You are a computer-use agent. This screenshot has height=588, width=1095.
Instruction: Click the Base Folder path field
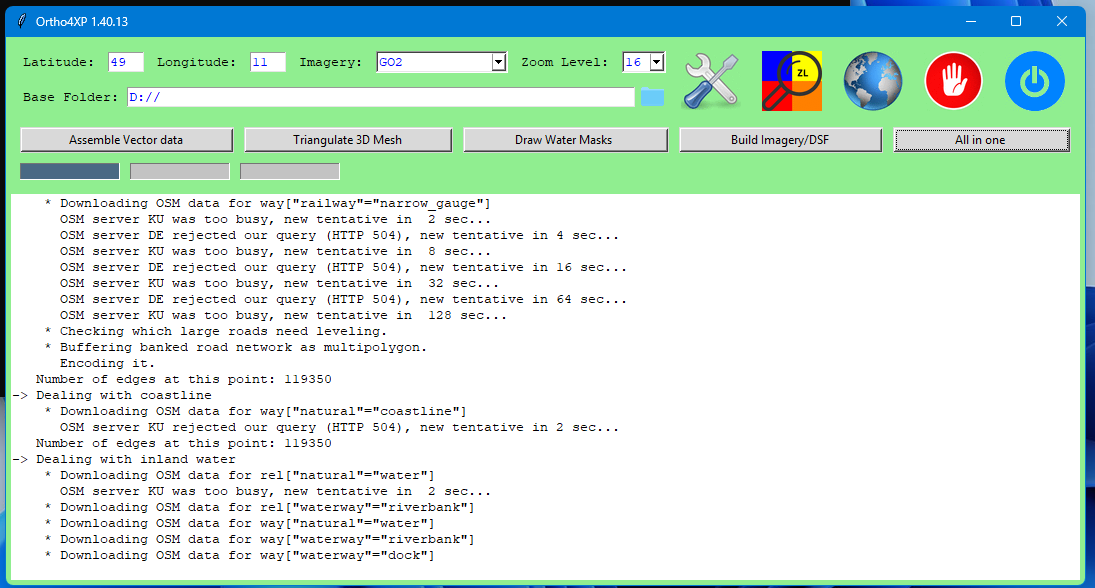coord(381,97)
